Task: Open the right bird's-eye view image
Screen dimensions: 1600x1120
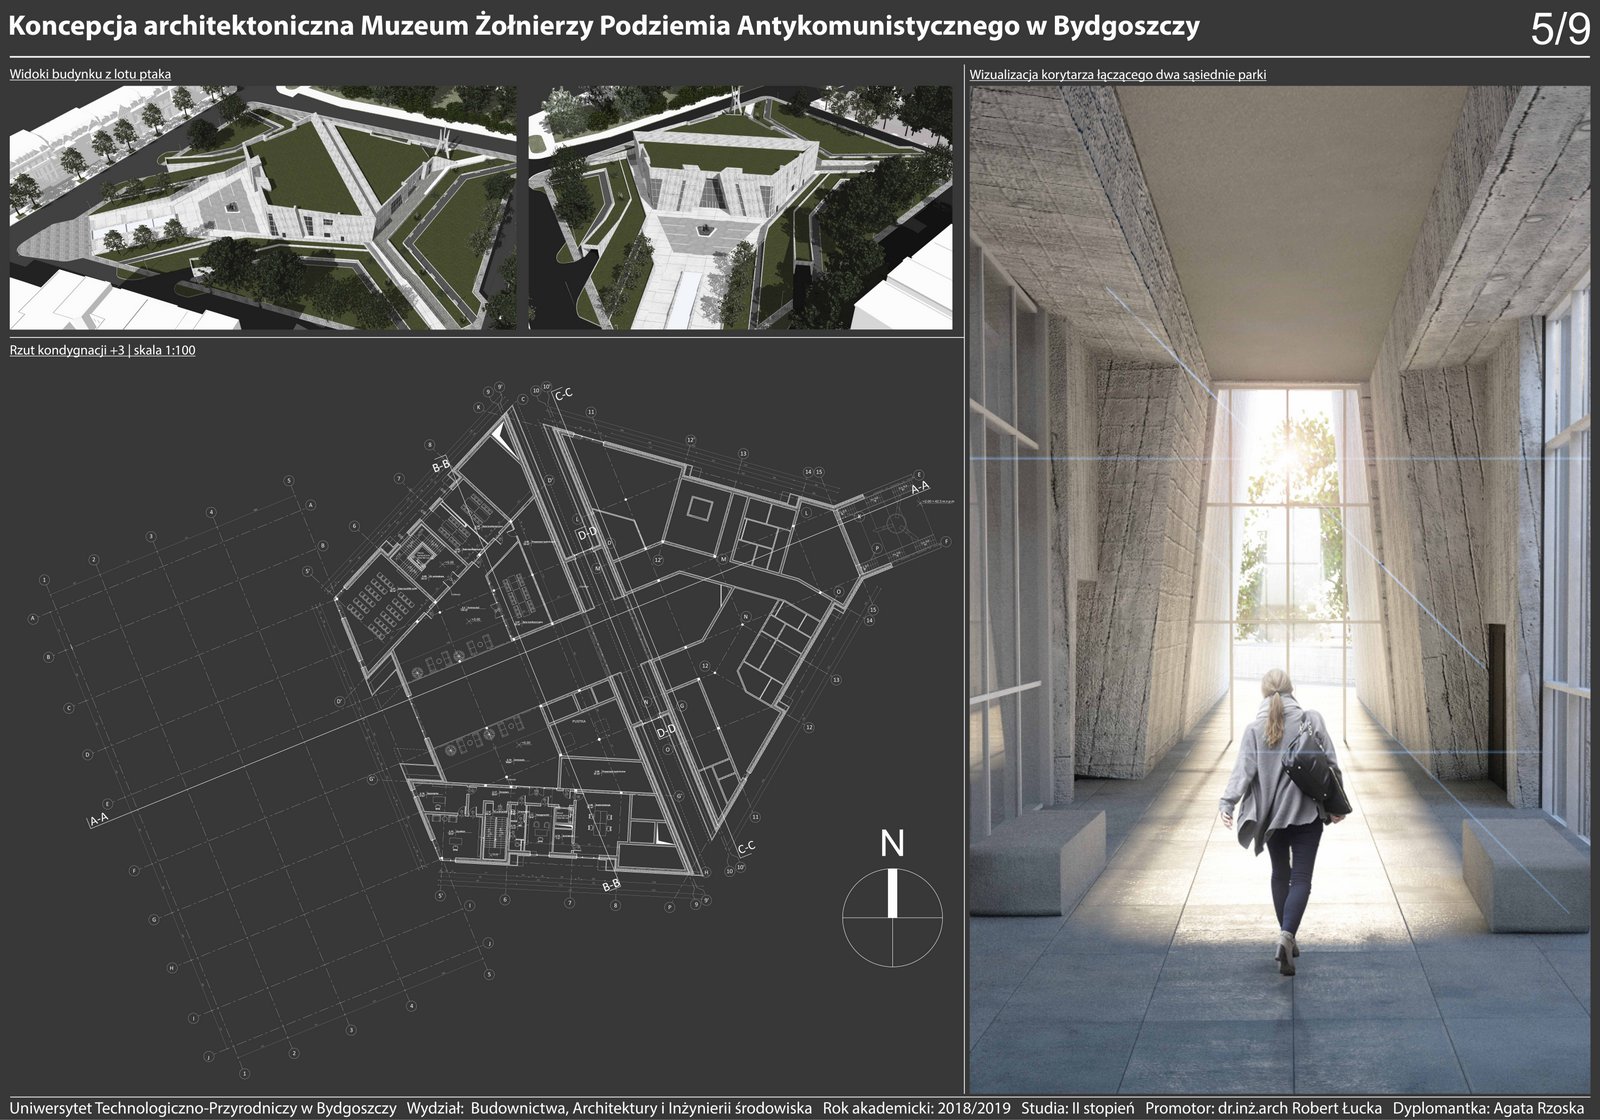Action: (740, 207)
